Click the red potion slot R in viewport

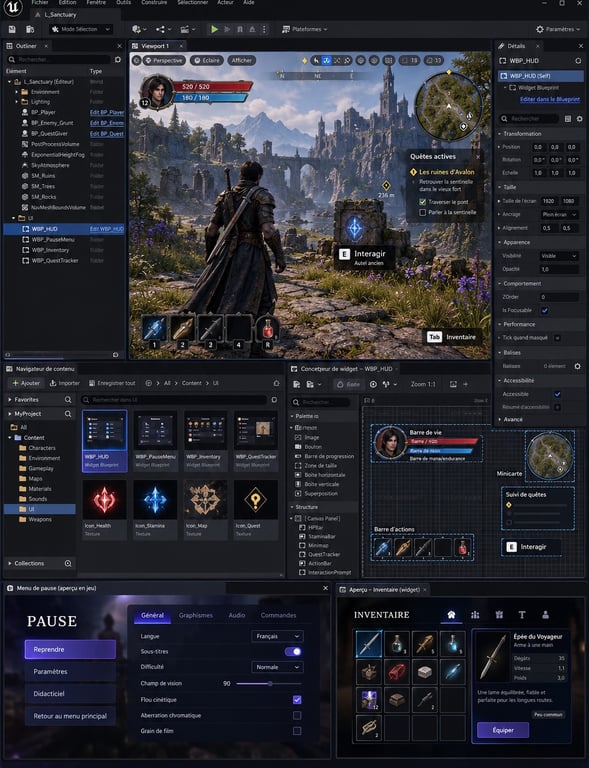268,329
